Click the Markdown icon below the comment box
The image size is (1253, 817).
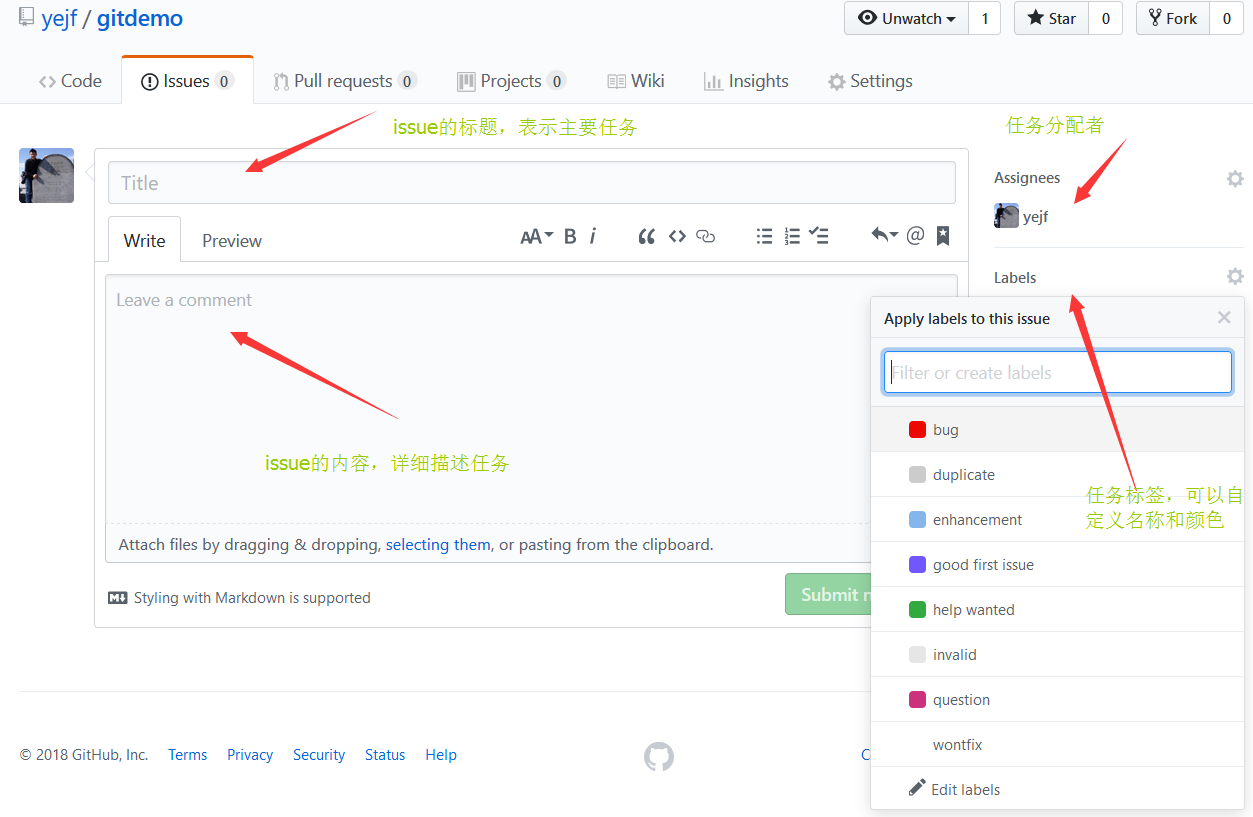tap(118, 598)
